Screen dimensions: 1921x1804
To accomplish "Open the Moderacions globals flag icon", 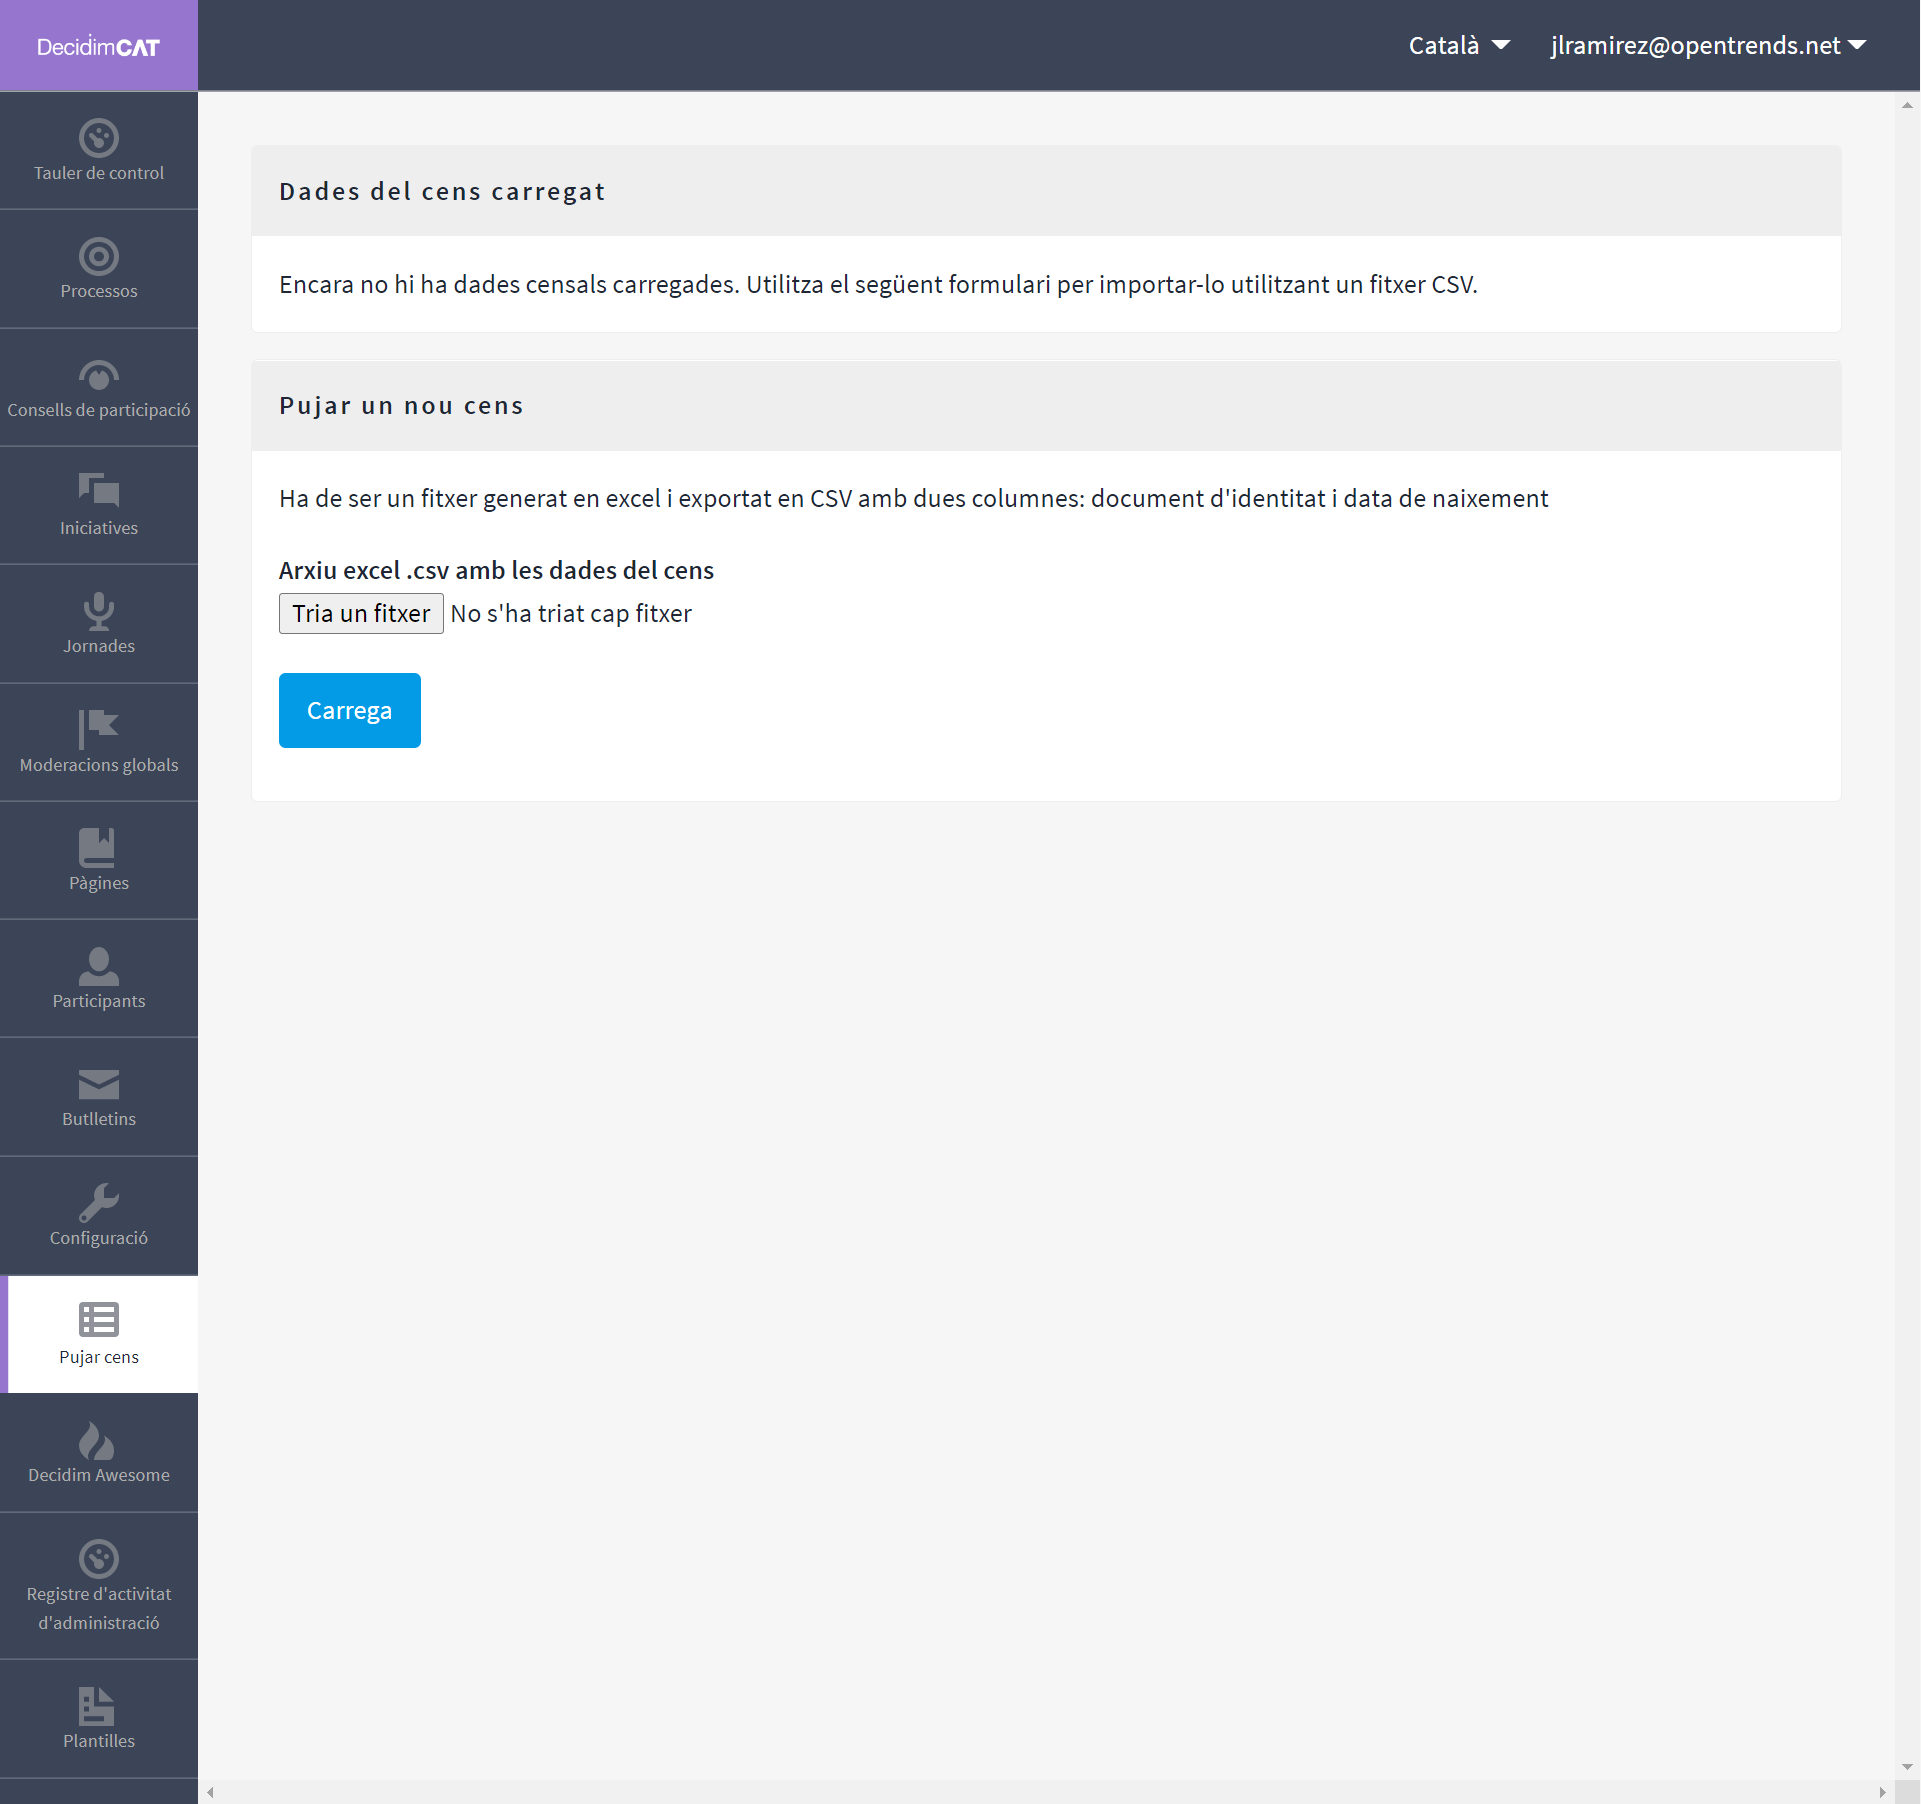I will tap(99, 729).
